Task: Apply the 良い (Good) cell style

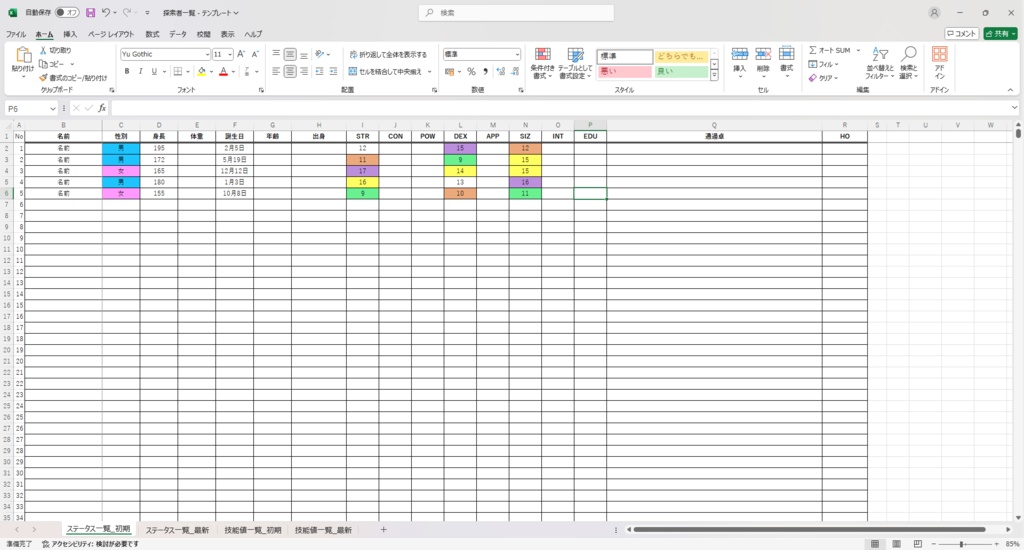Action: (x=681, y=71)
